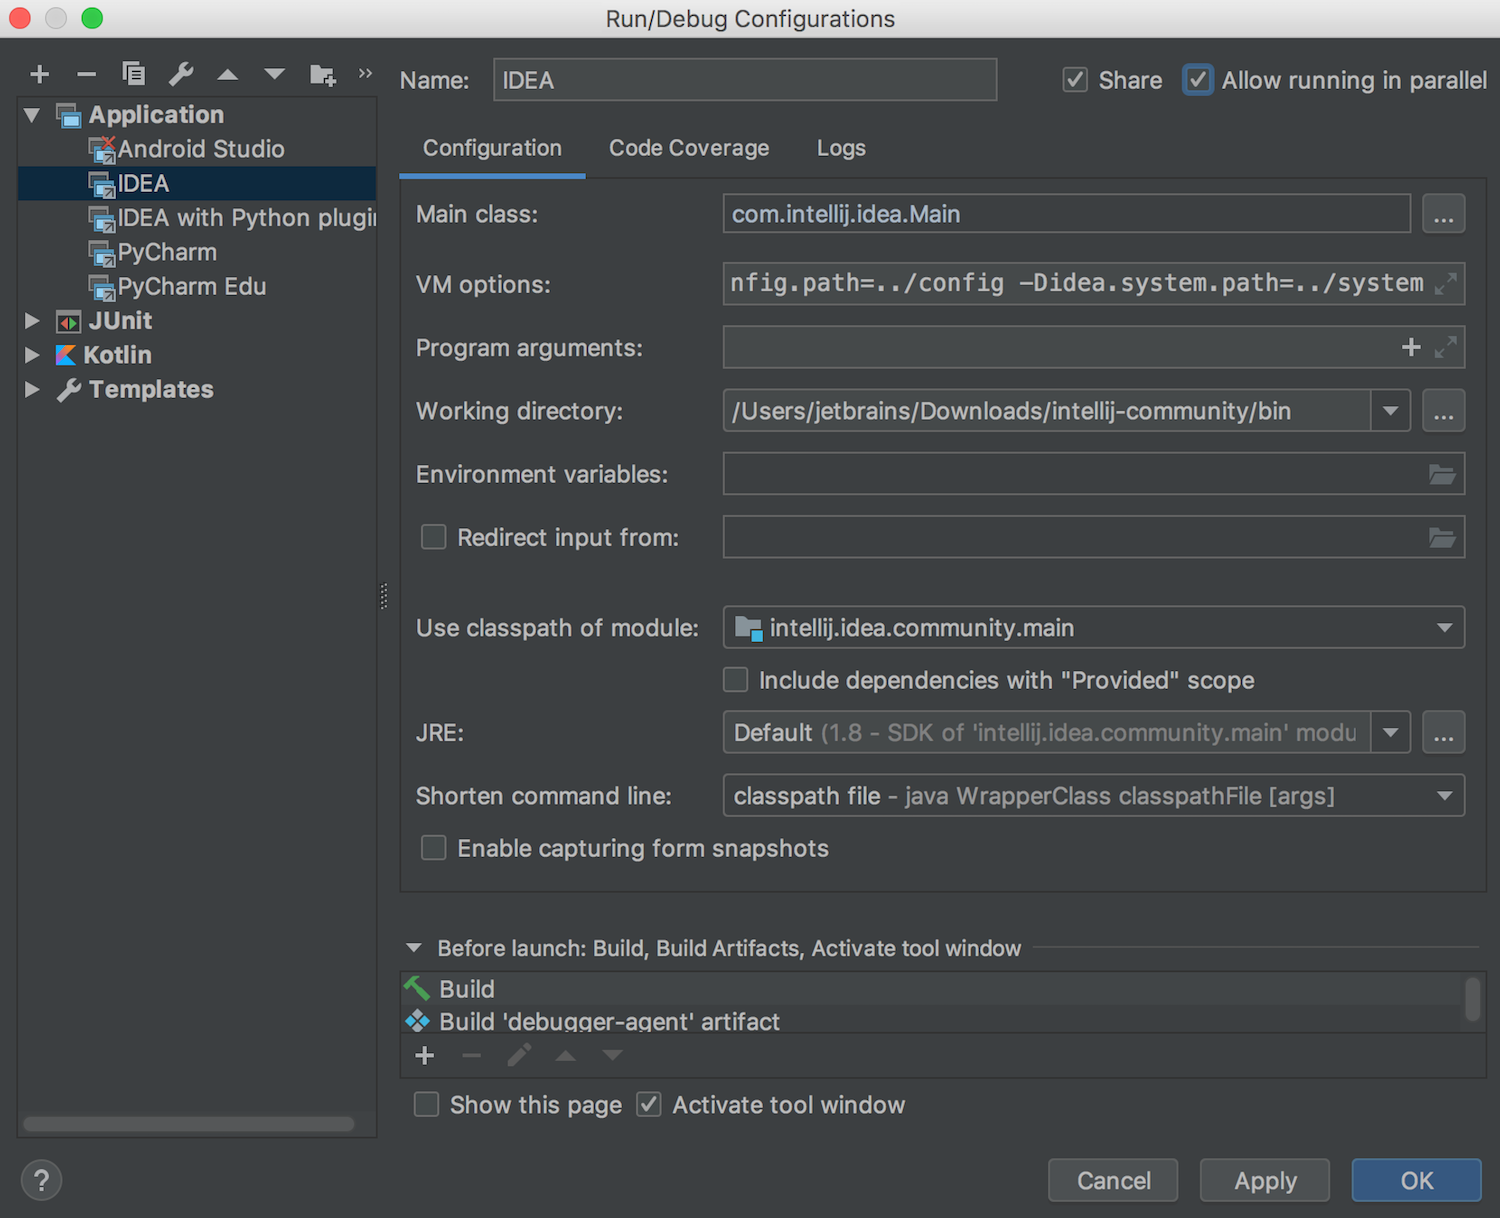This screenshot has height=1218, width=1500.
Task: Browse for Main class with ellipsis button
Action: point(1444,214)
